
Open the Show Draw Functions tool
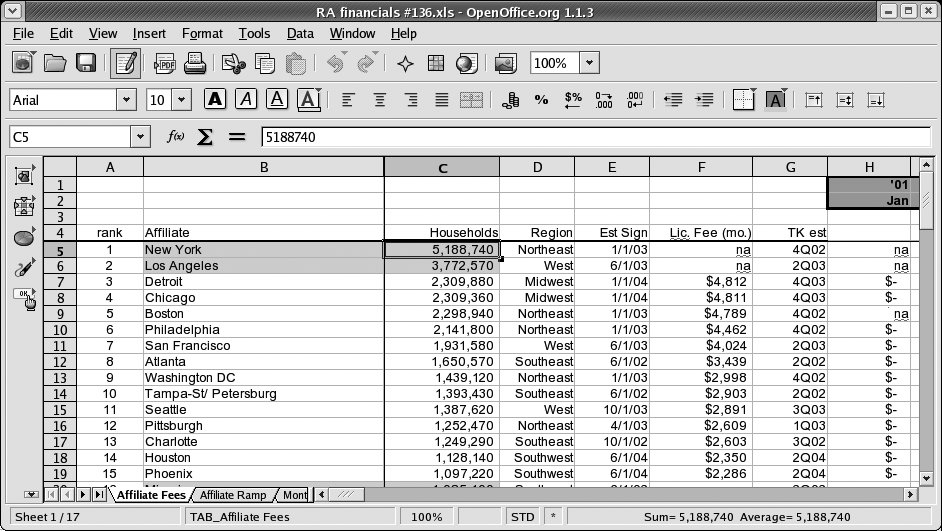pyautogui.click(x=24, y=268)
